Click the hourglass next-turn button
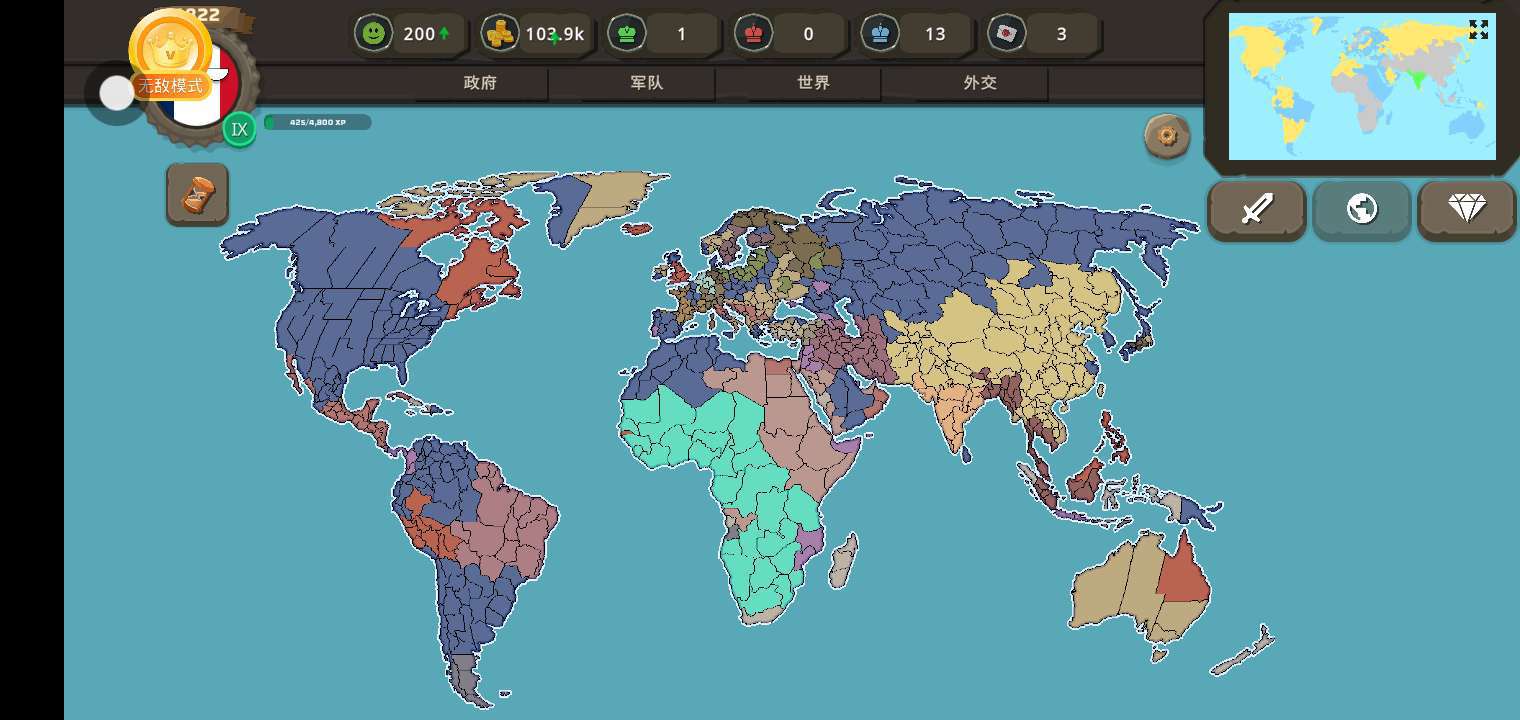This screenshot has width=1520, height=720. 197,194
